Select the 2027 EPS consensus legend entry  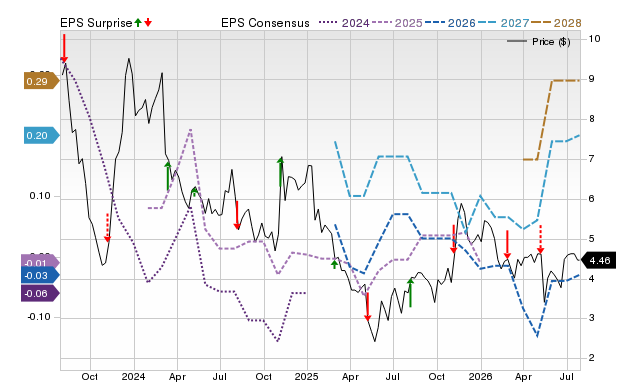point(503,23)
